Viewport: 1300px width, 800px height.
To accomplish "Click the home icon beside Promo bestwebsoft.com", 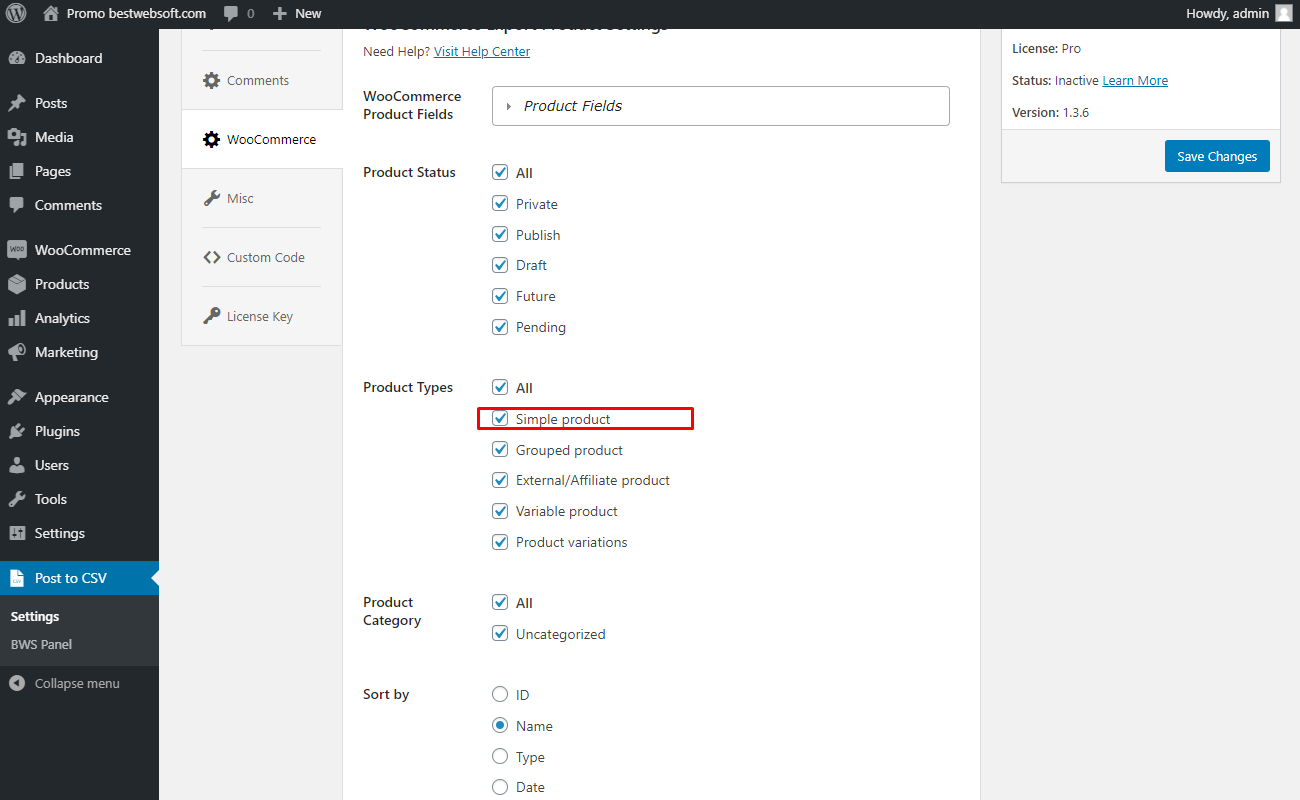I will point(51,14).
